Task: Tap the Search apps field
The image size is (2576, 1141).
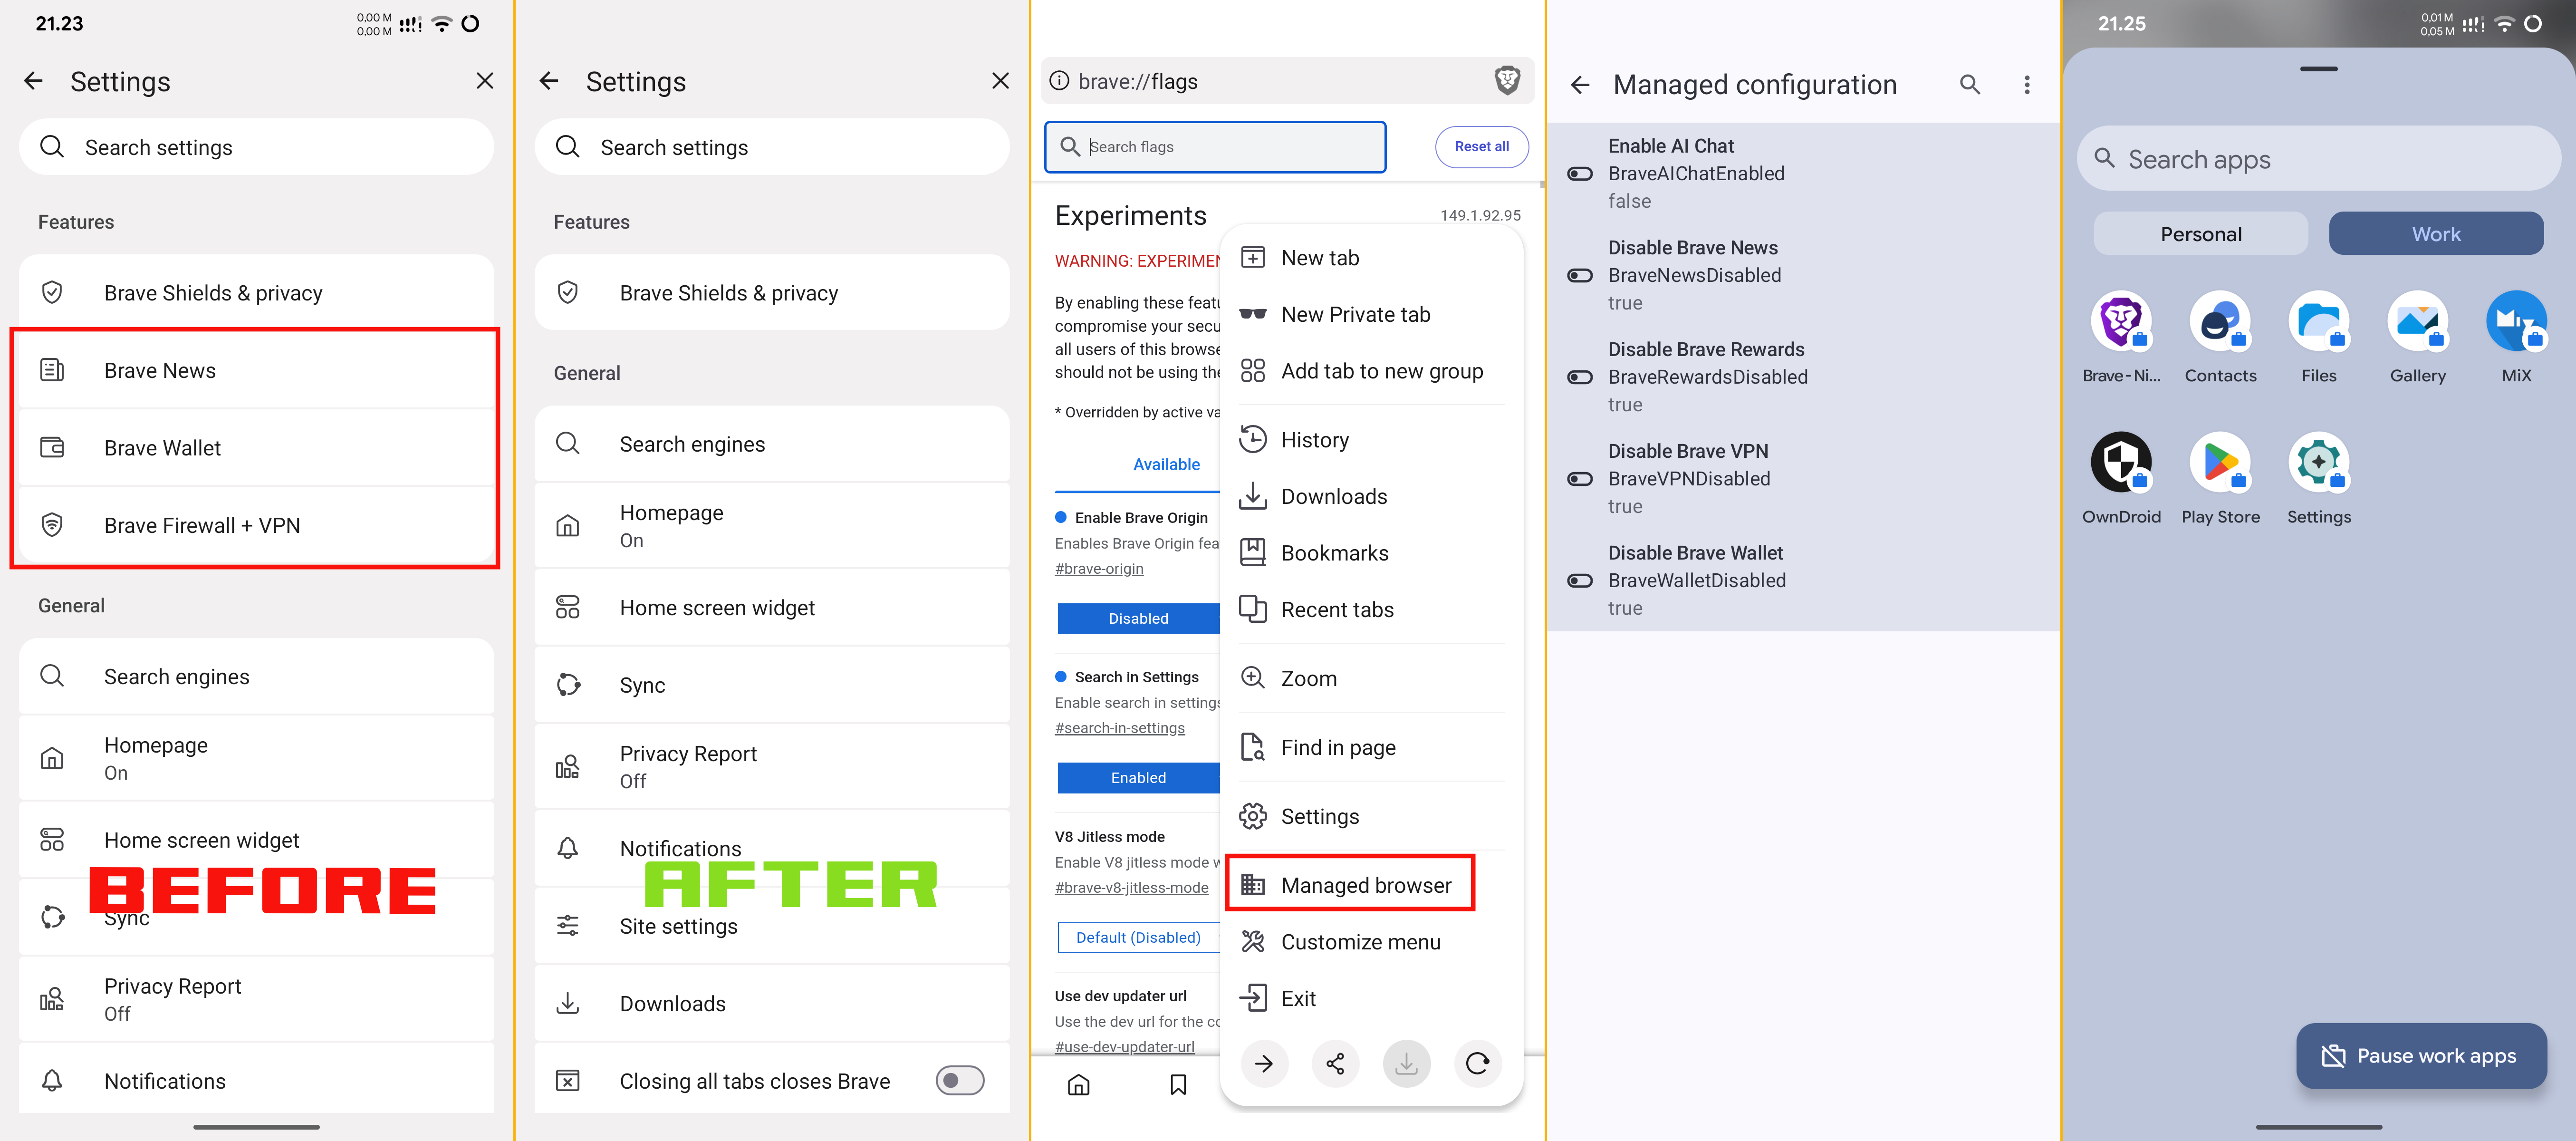Action: click(x=2318, y=159)
